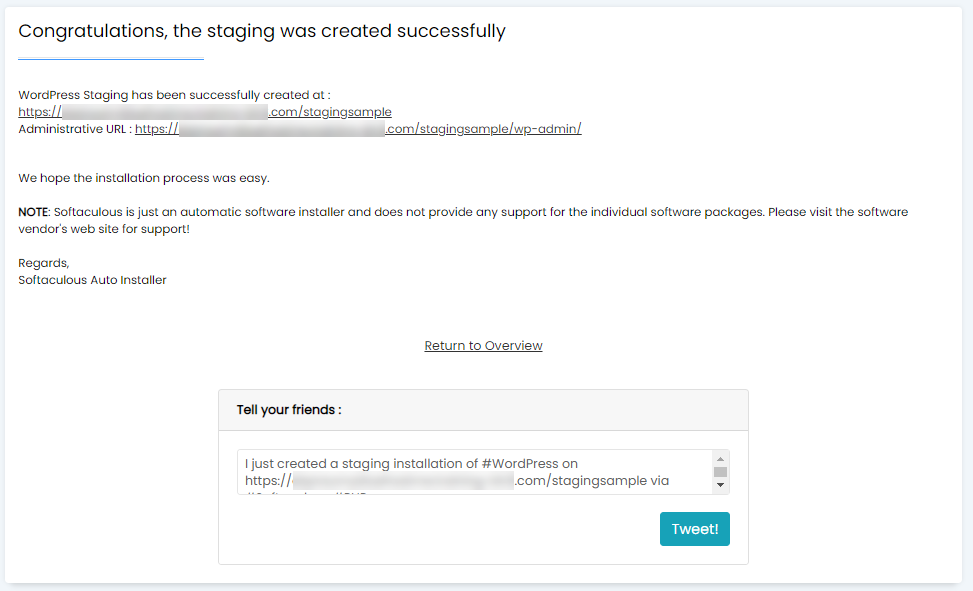
Task: Click the 'Administrative URL :' label
Action: pyautogui.click(x=75, y=129)
